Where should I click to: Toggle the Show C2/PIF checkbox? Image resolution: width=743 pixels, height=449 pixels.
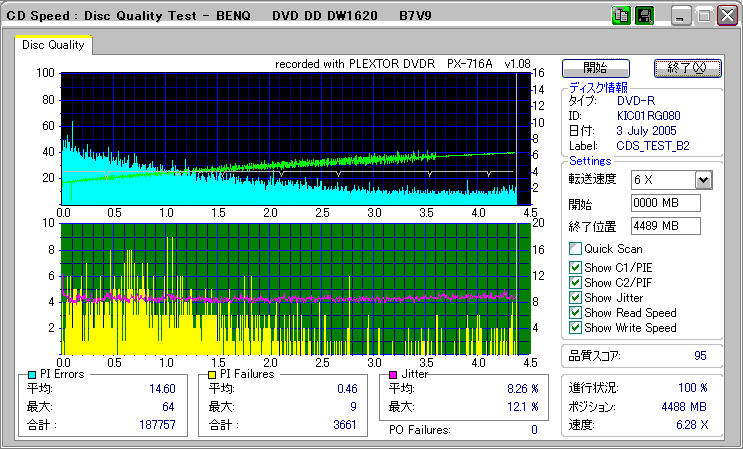coord(575,282)
